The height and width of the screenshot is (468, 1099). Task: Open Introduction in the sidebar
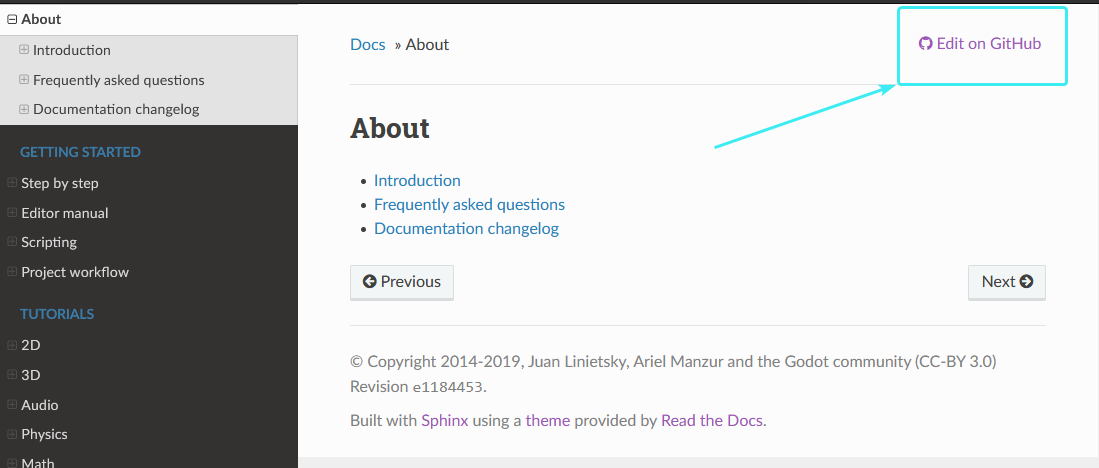(x=71, y=50)
